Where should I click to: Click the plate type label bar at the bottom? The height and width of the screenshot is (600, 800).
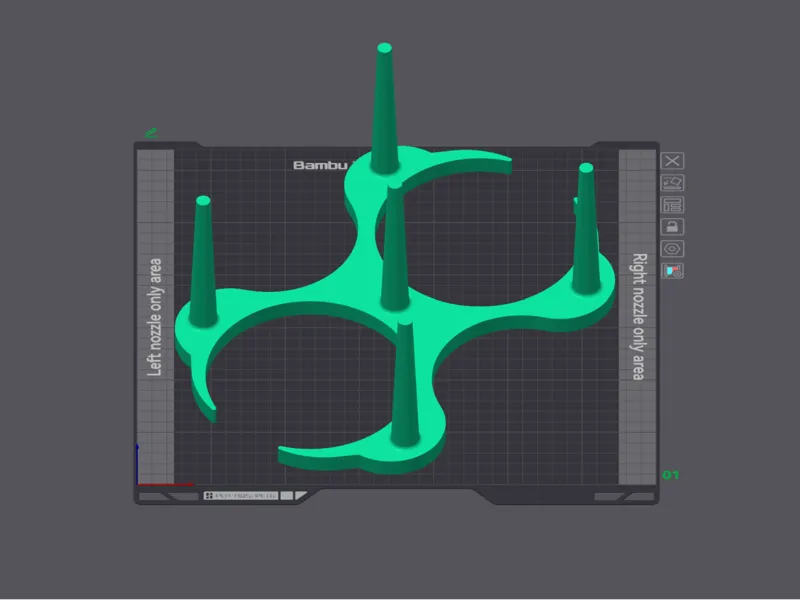[241, 495]
